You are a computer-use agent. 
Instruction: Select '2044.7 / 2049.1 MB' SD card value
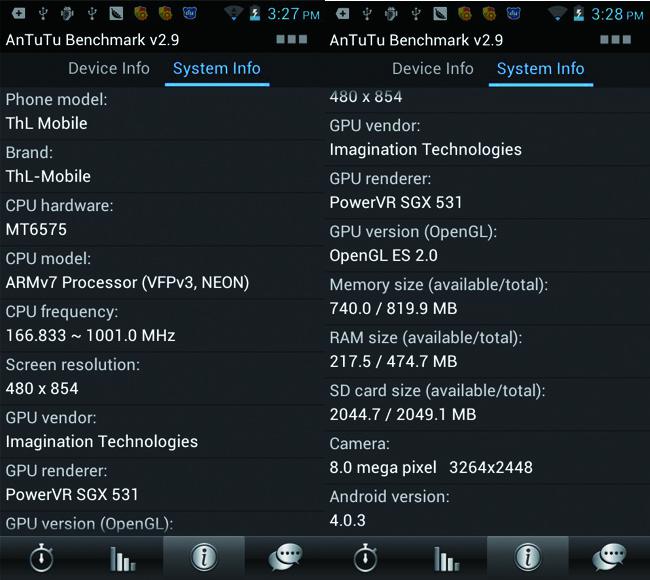pos(403,415)
